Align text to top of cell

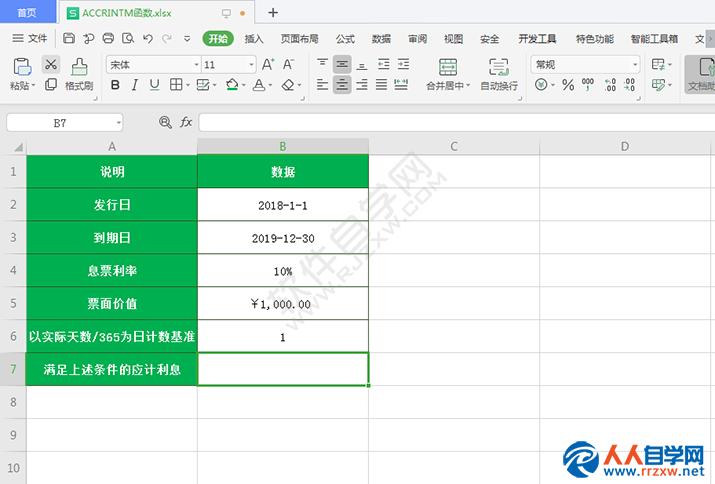tap(322, 64)
